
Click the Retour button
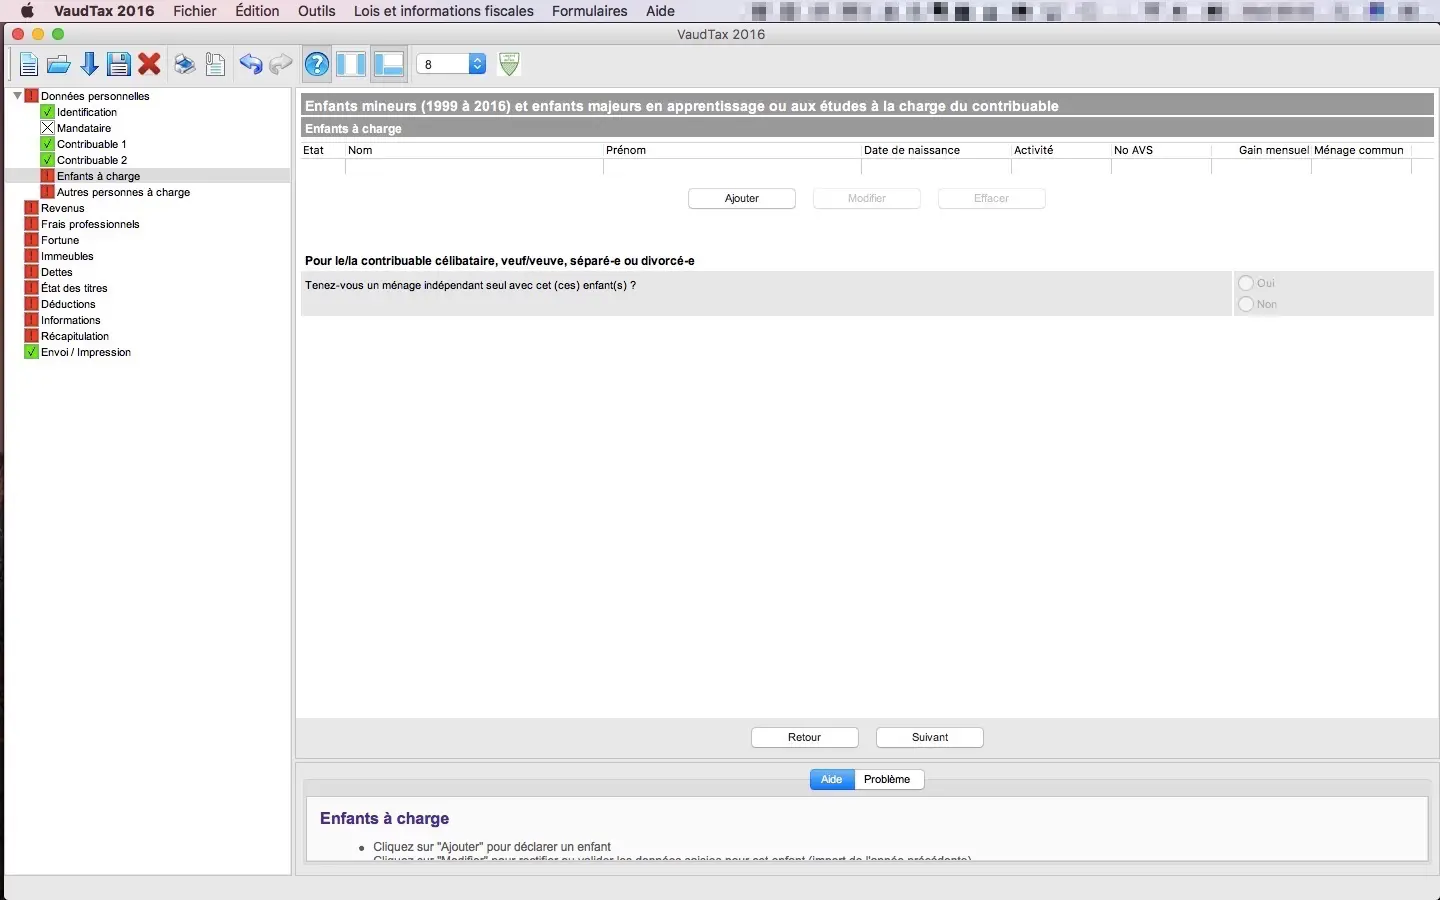pyautogui.click(x=805, y=737)
